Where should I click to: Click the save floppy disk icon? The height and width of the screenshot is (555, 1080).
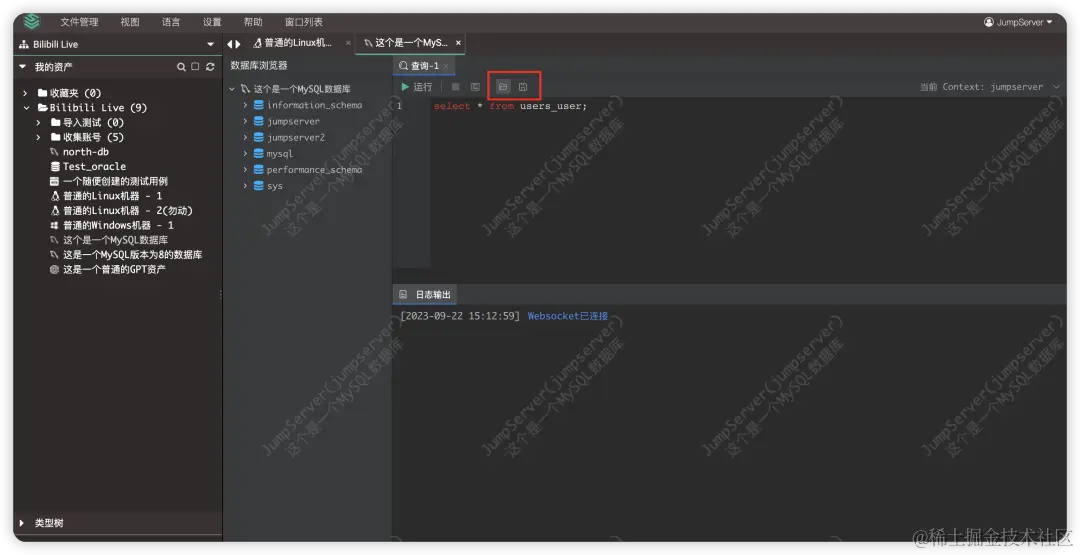(x=523, y=87)
